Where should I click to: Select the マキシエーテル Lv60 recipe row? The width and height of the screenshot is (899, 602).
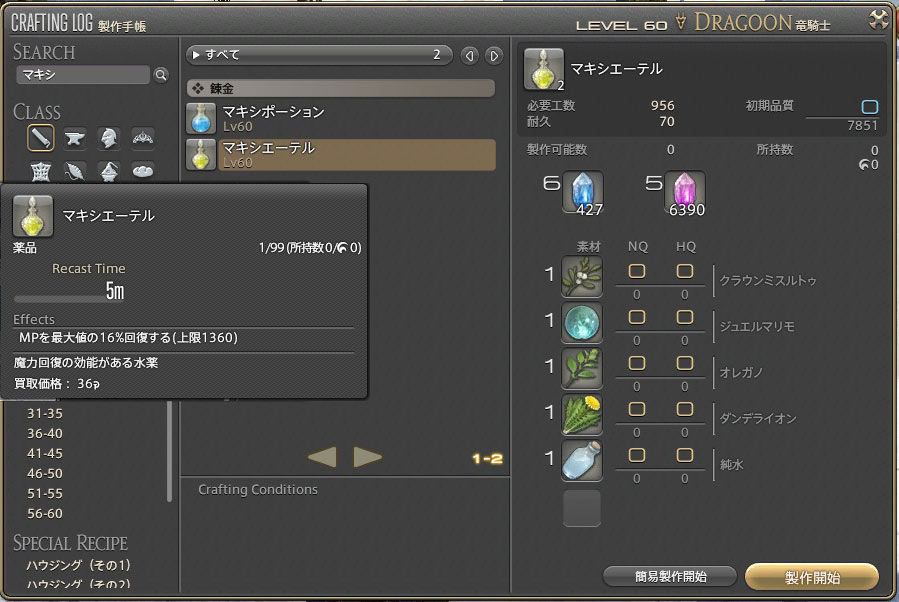pos(341,154)
